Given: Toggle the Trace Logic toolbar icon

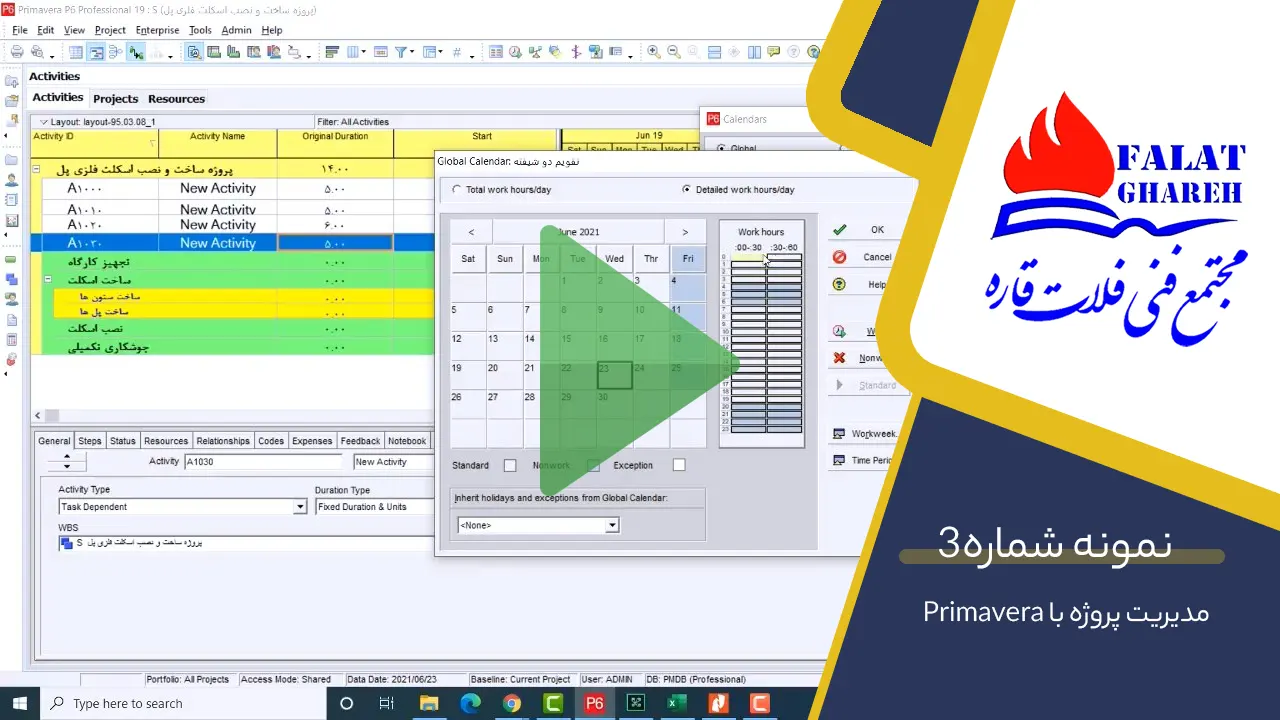Looking at the screenshot, I should (x=135, y=52).
